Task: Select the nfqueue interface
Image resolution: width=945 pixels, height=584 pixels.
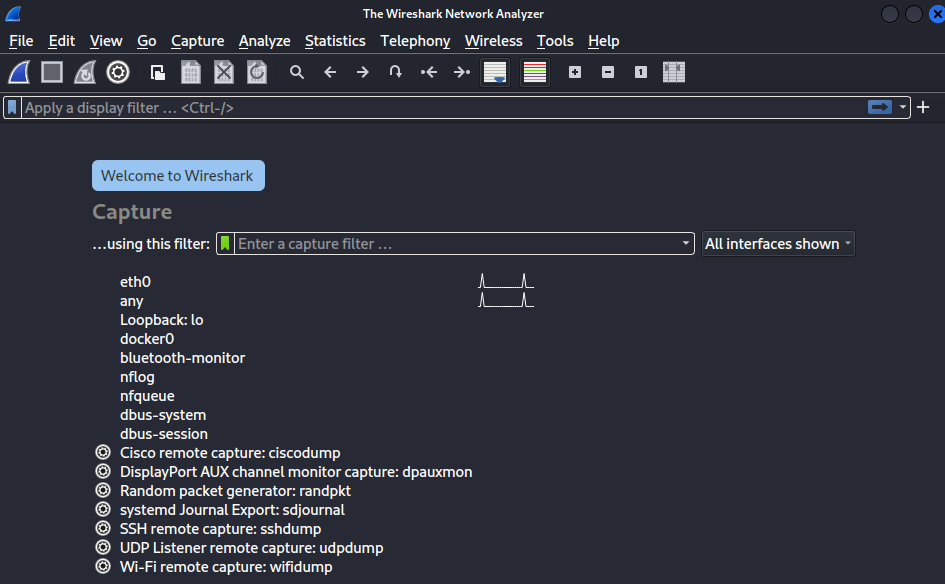Action: (147, 395)
